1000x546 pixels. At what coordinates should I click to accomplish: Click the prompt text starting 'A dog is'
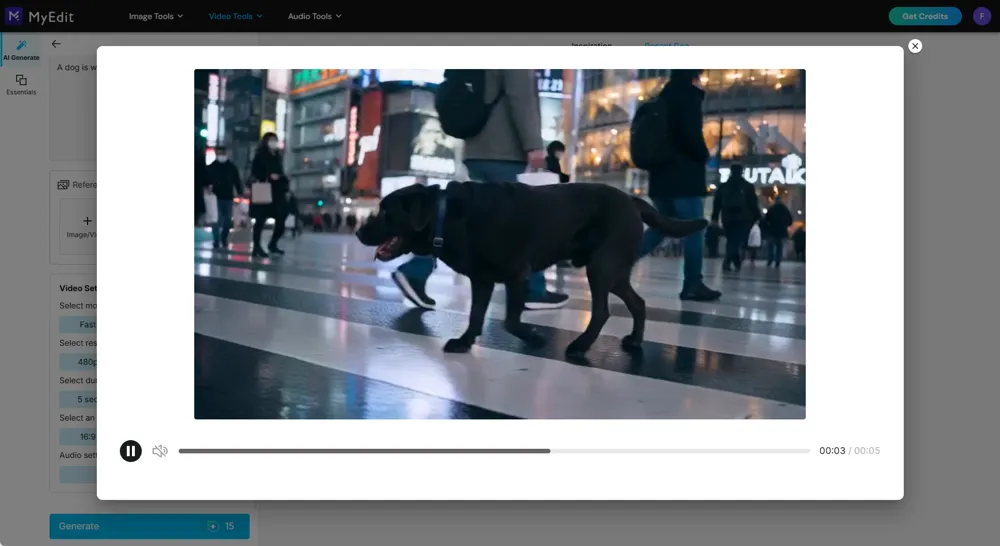(x=77, y=67)
